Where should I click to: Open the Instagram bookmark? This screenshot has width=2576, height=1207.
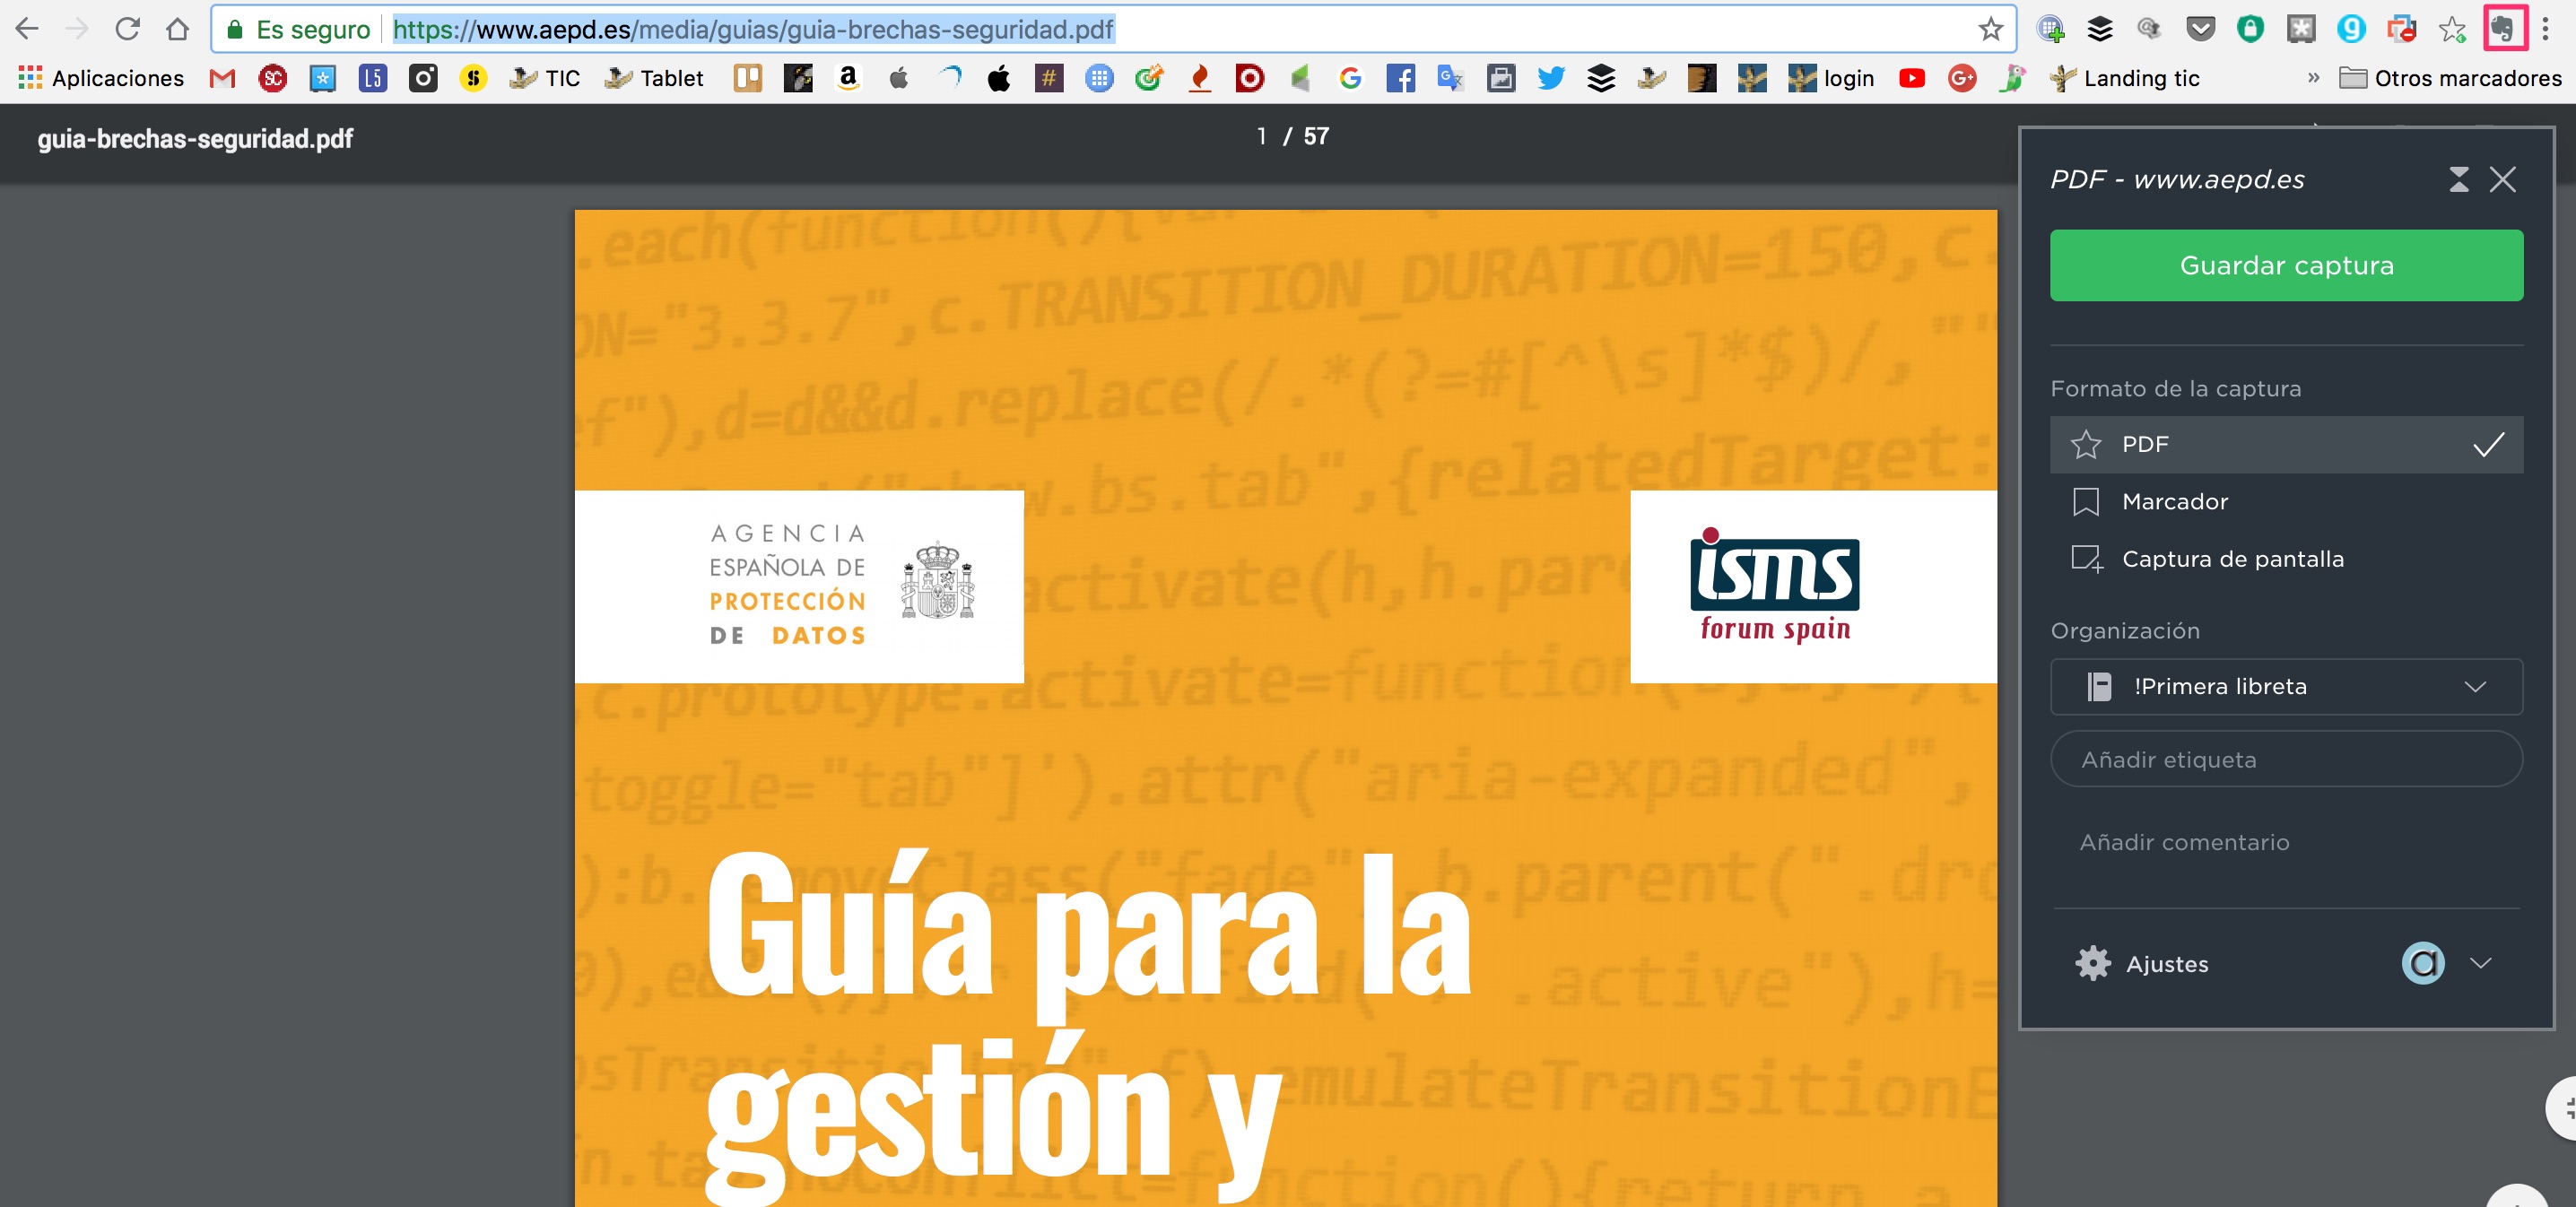click(x=423, y=78)
